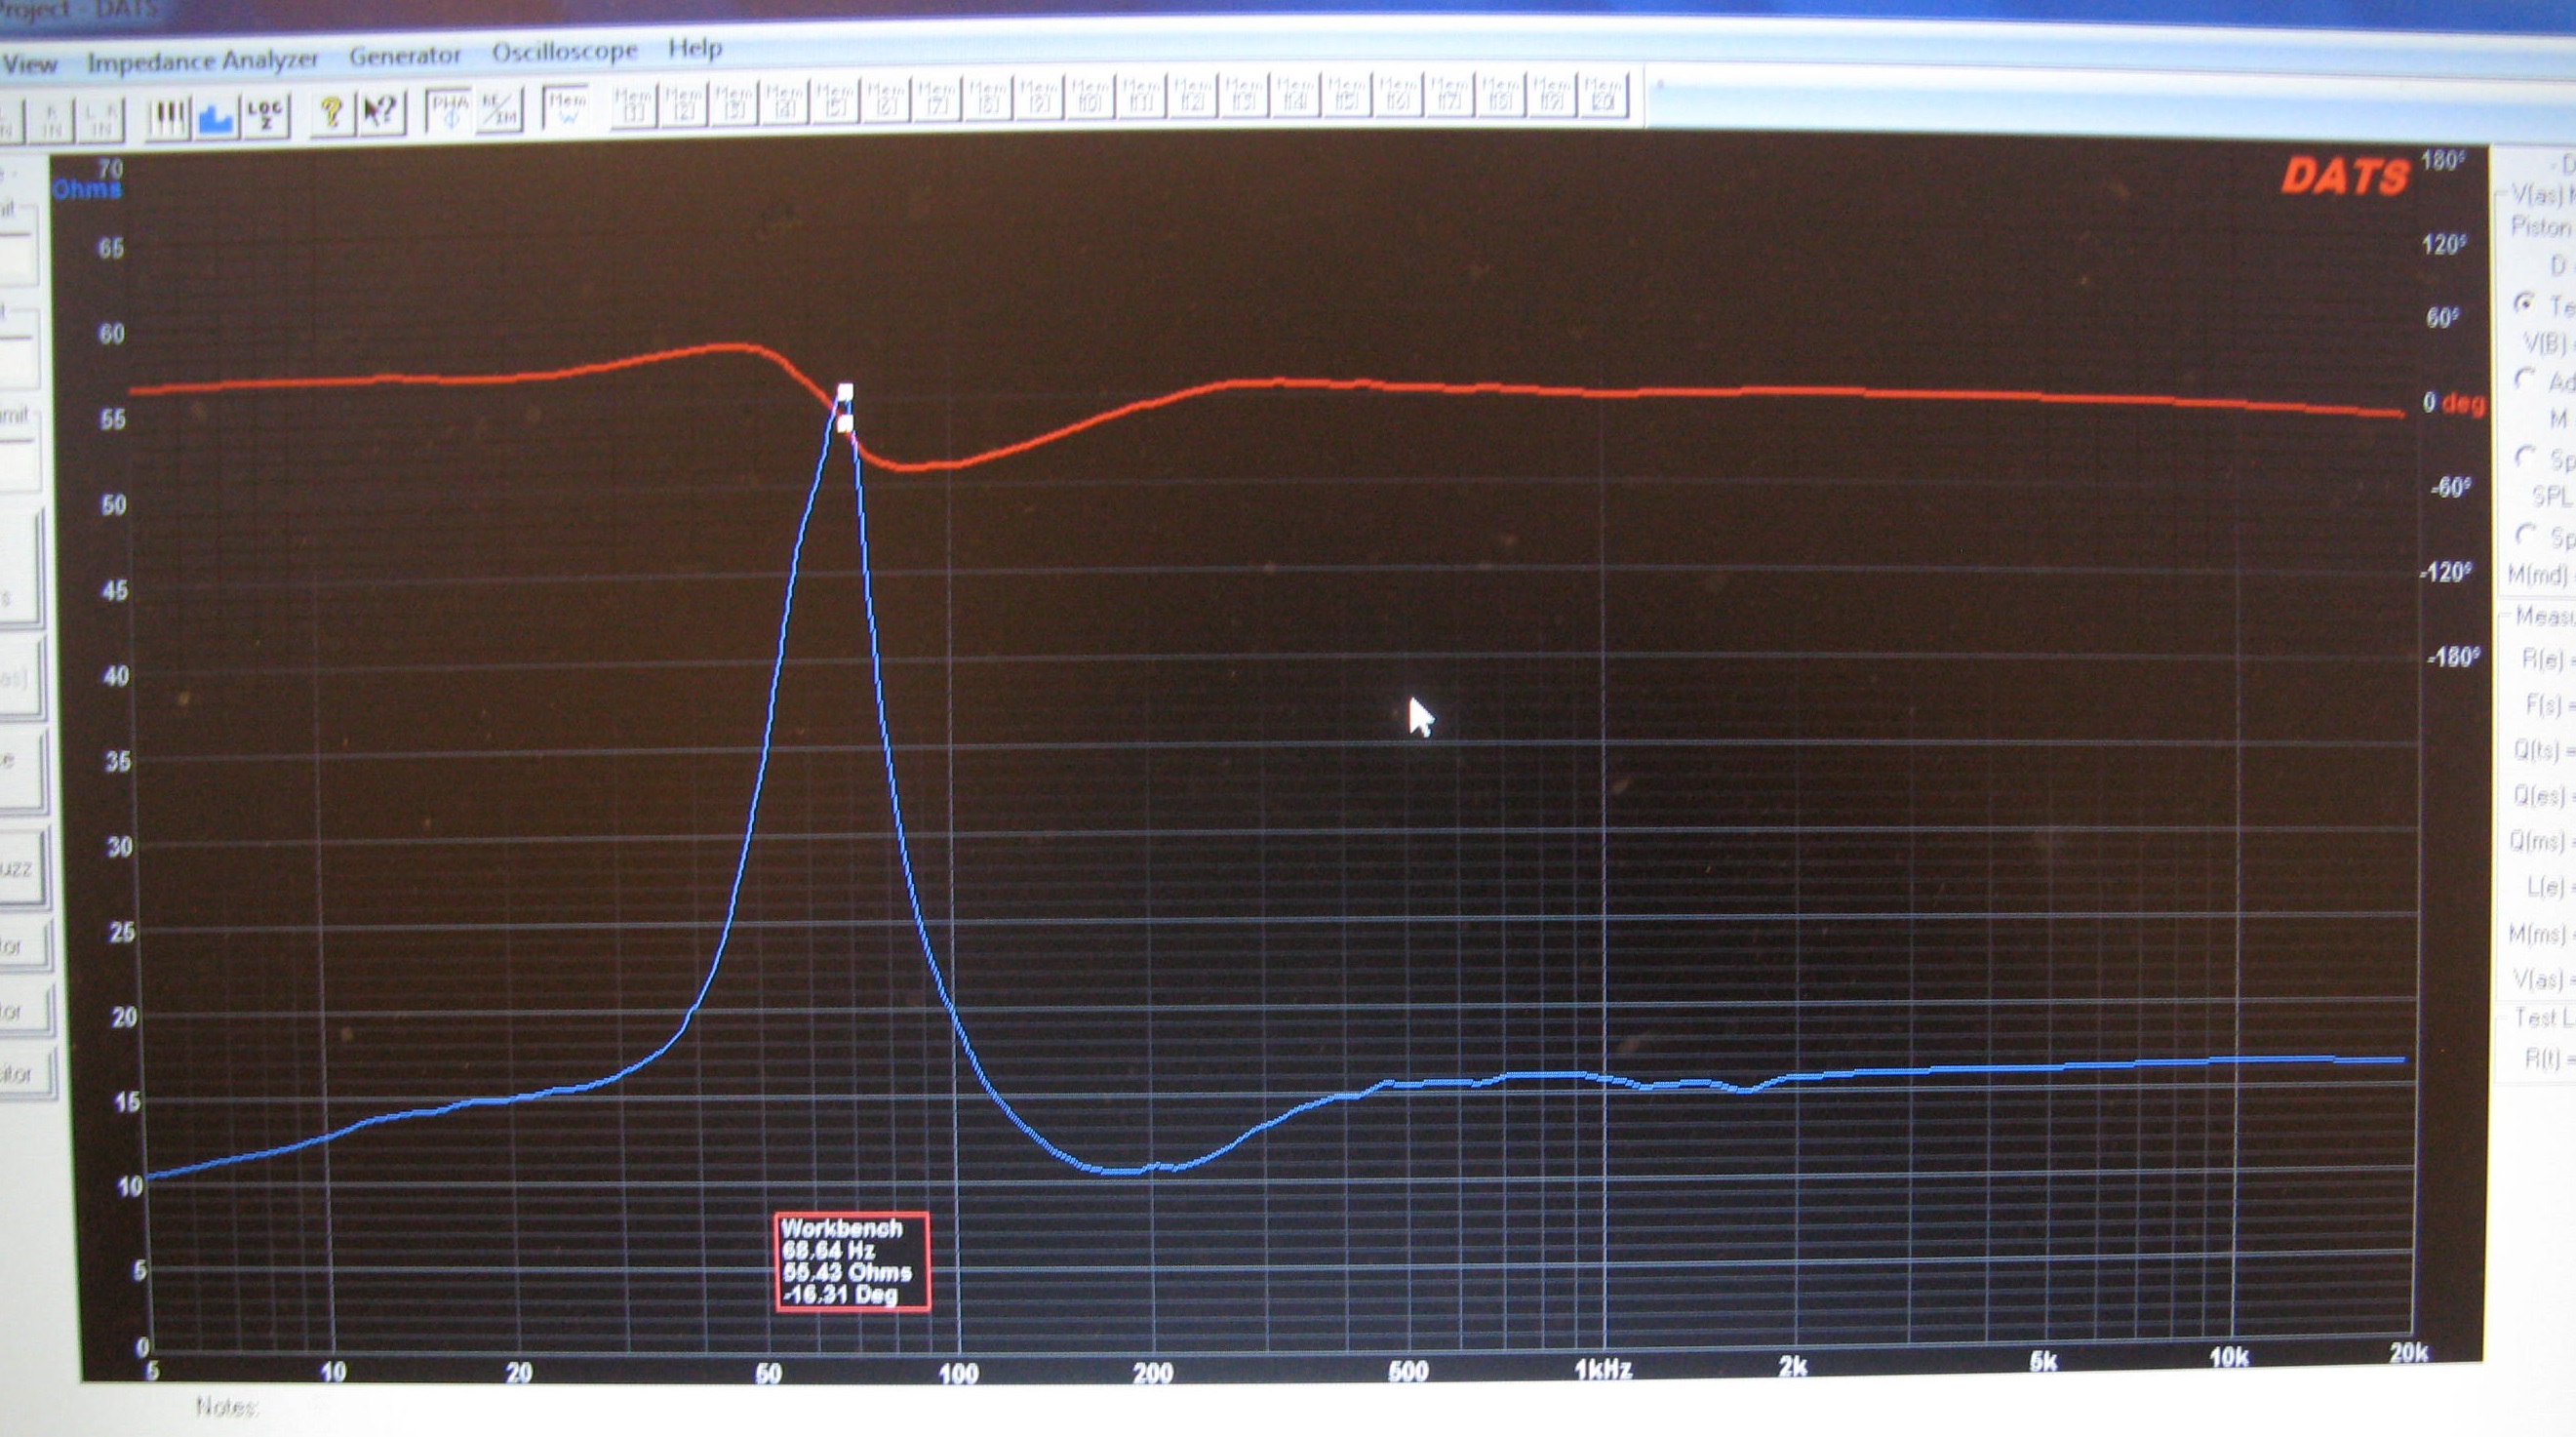Image resolution: width=2576 pixels, height=1437 pixels.
Task: Select memory slot Mem [5]
Action: click(x=836, y=101)
